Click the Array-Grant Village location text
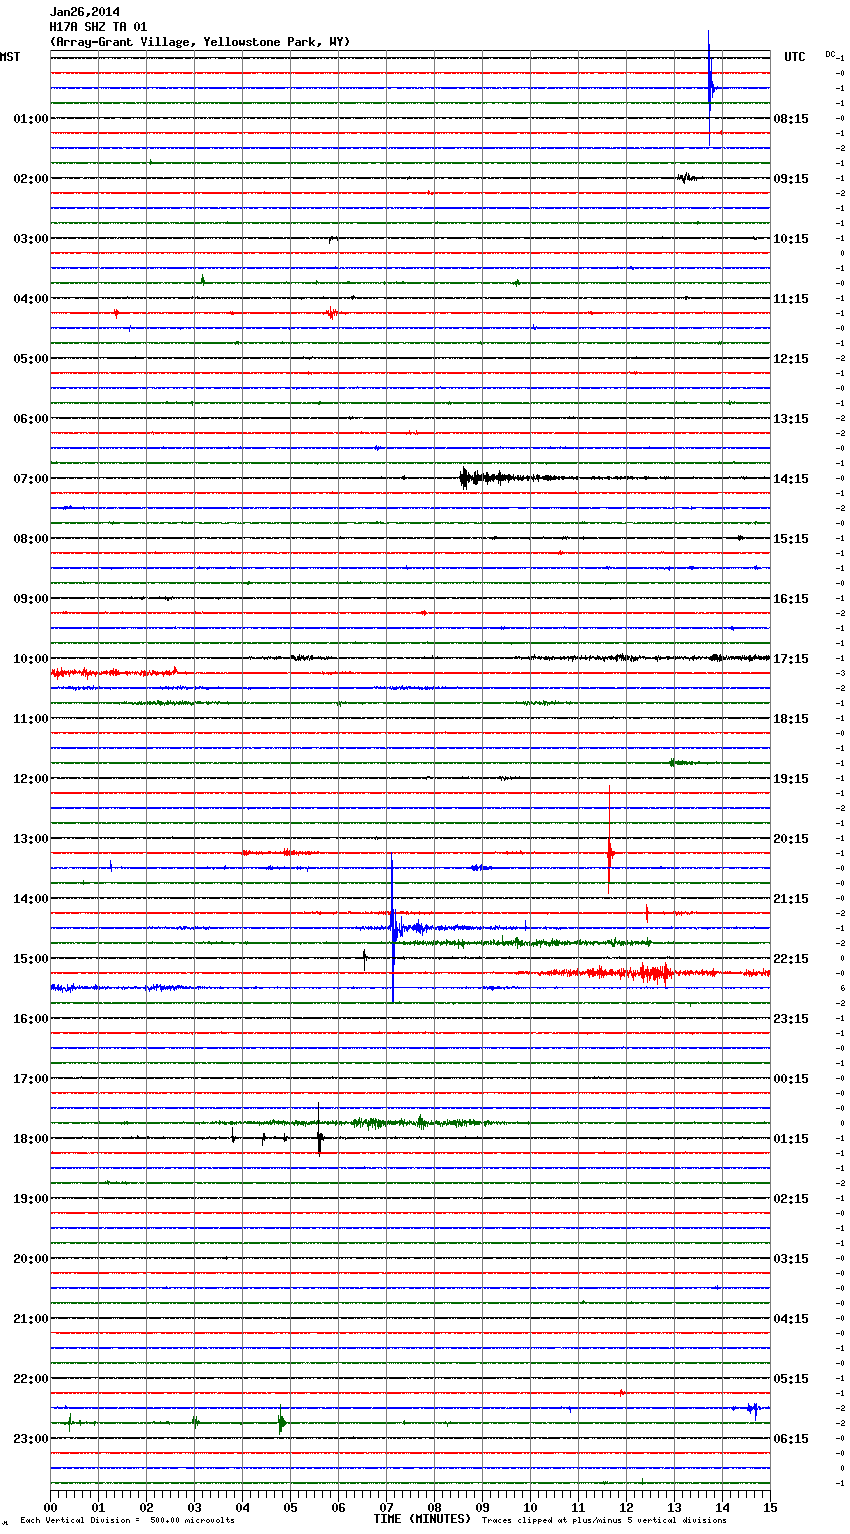Image resolution: width=850 pixels, height=1534 pixels. click(200, 42)
